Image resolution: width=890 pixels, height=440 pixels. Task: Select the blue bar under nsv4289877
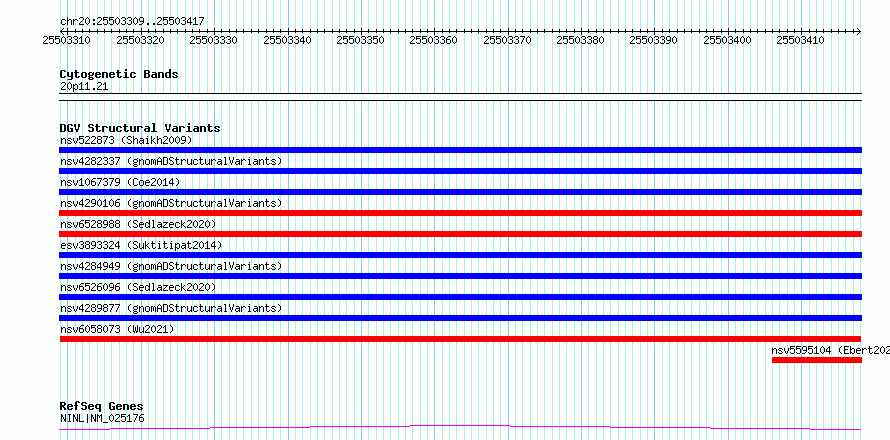[460, 318]
